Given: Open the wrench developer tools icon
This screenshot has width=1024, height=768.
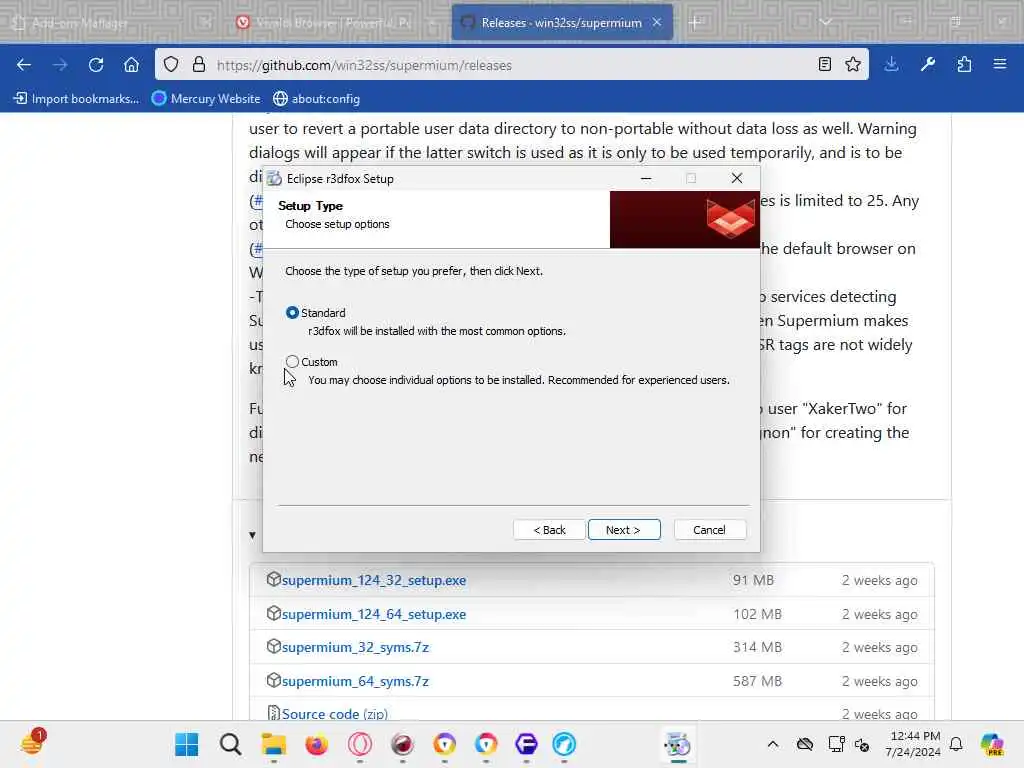Looking at the screenshot, I should [x=927, y=64].
